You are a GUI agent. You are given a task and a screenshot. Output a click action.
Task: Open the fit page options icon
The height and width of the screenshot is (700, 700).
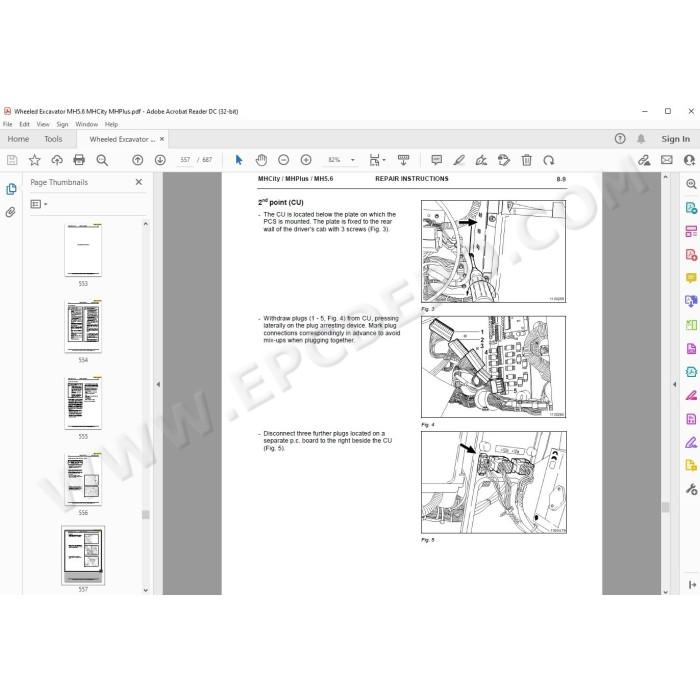tap(375, 160)
